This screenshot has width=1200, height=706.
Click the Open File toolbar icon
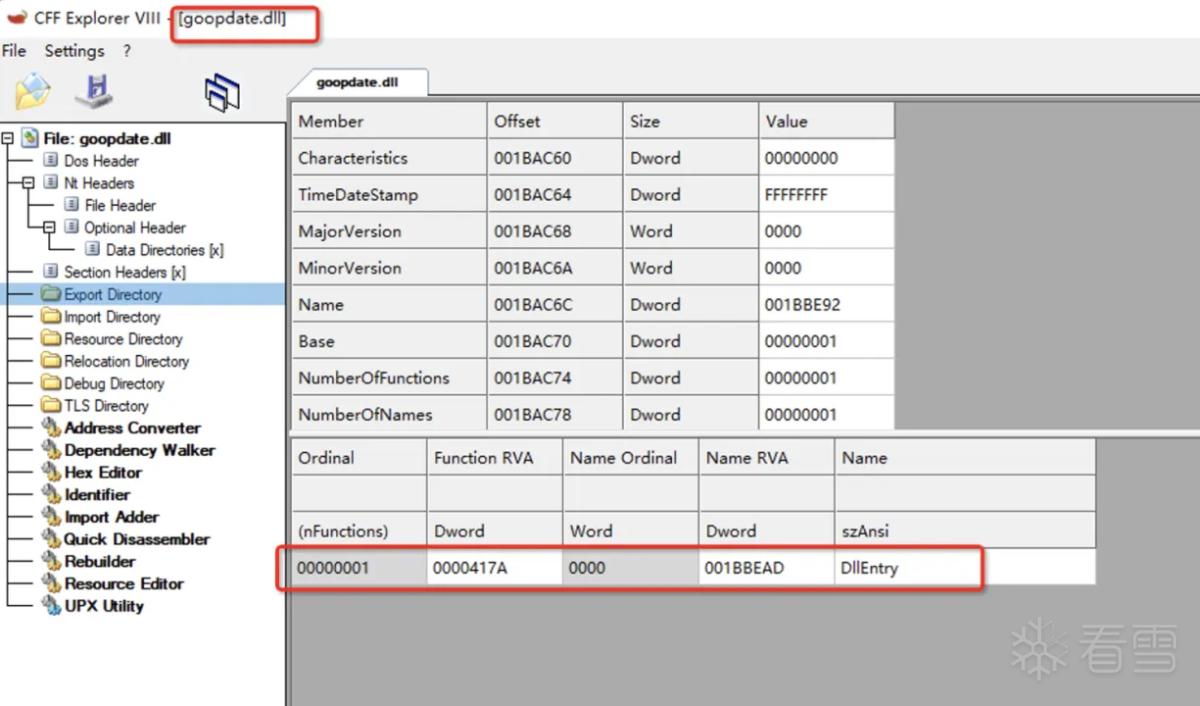[x=32, y=92]
